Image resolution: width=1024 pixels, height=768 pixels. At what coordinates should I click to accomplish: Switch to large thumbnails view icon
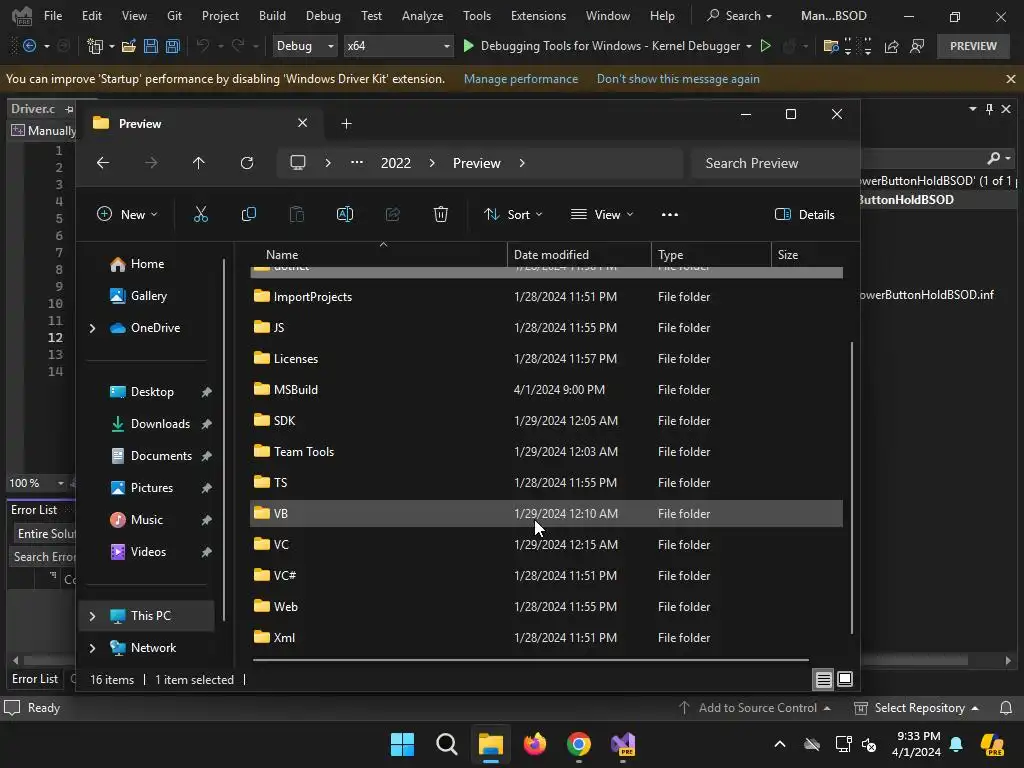click(x=845, y=680)
